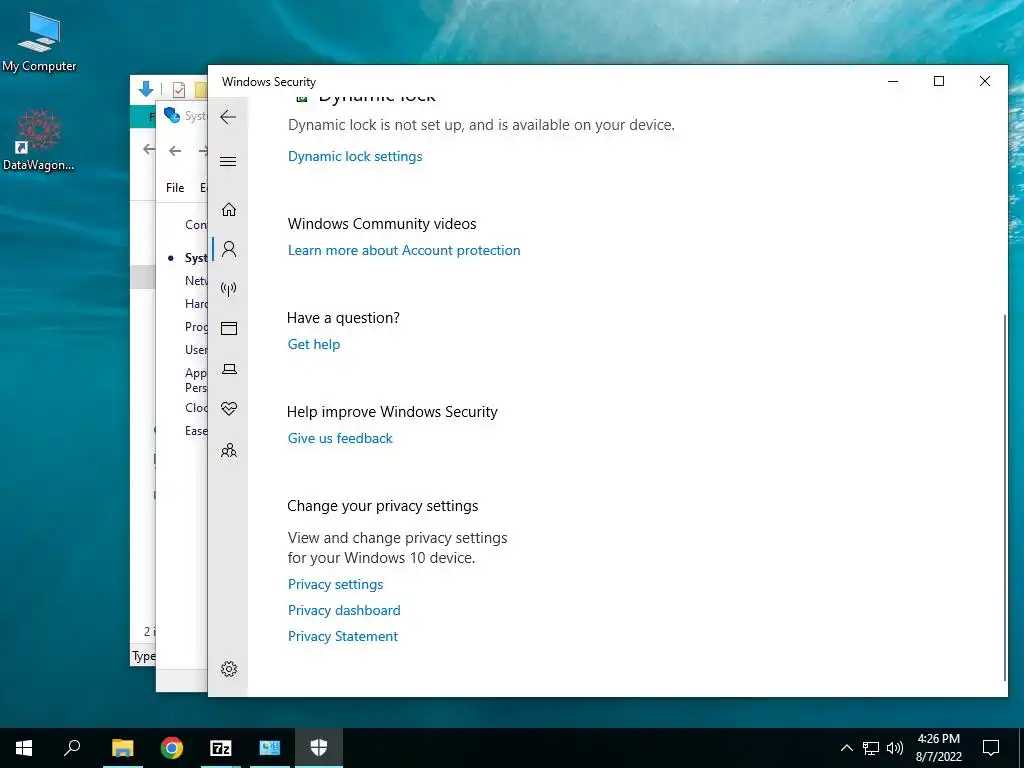Viewport: 1024px width, 768px height.
Task: Open the Privacy Statement link
Action: [x=343, y=636]
